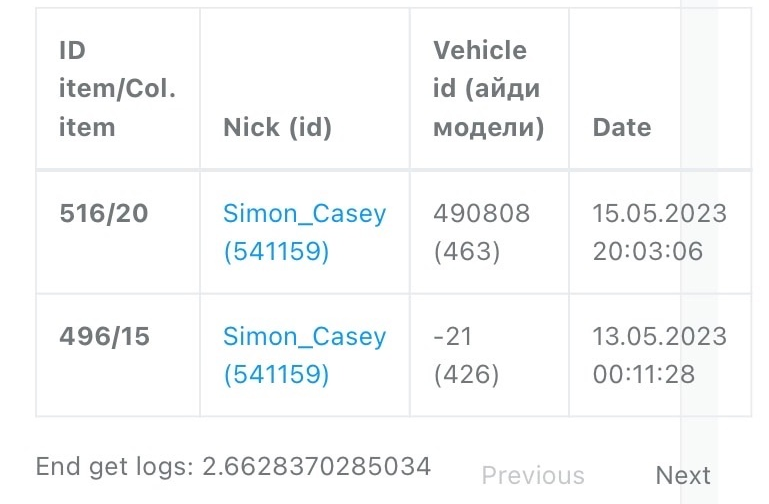
Task: Open Simon_Casey link in the 516/20 row
Action: tap(304, 214)
